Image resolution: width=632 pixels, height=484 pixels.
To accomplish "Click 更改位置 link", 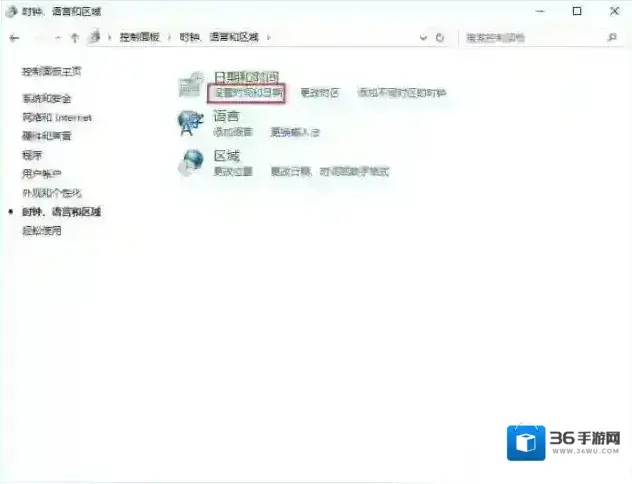I will (x=233, y=172).
